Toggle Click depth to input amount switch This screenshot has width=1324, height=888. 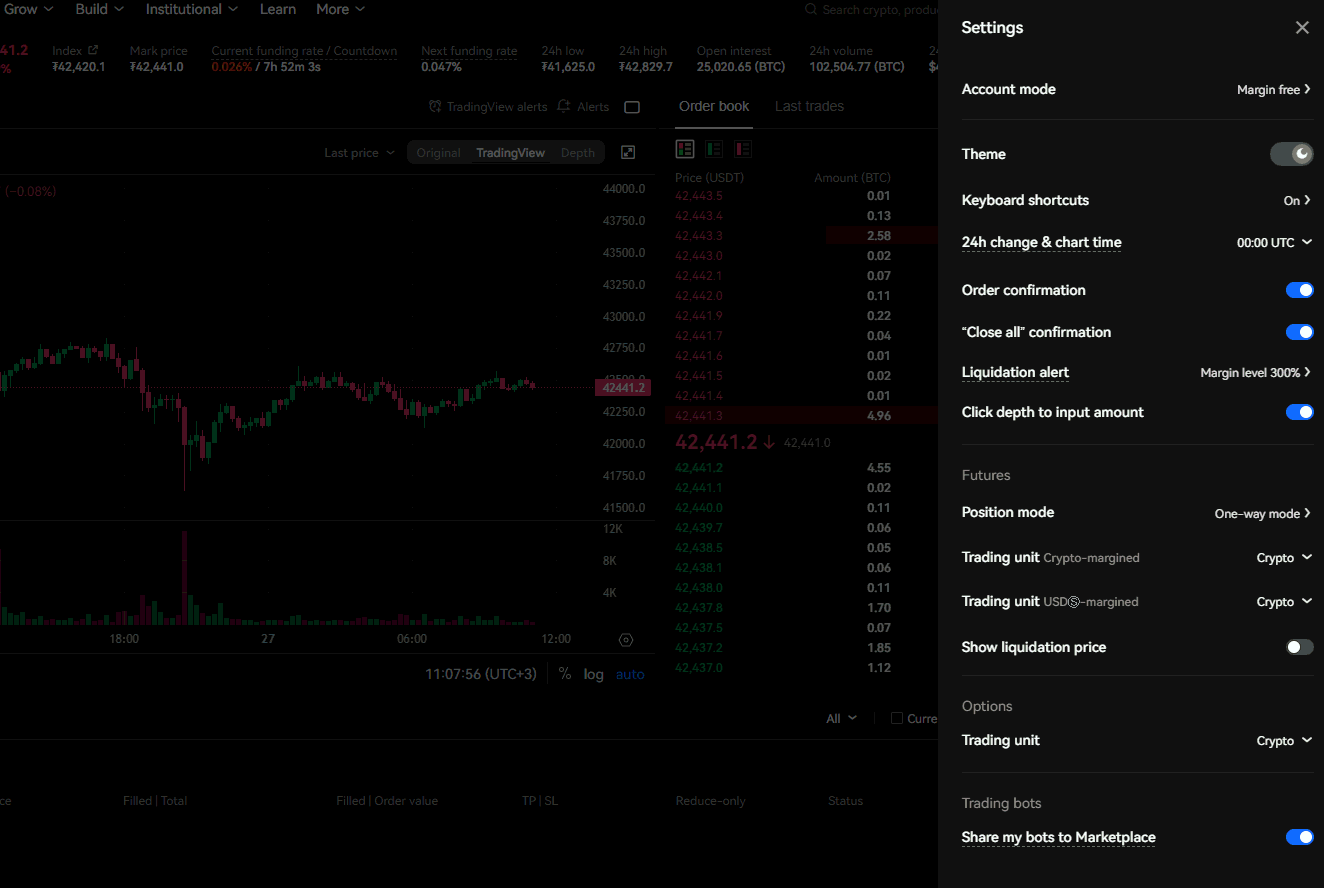[x=1299, y=412]
